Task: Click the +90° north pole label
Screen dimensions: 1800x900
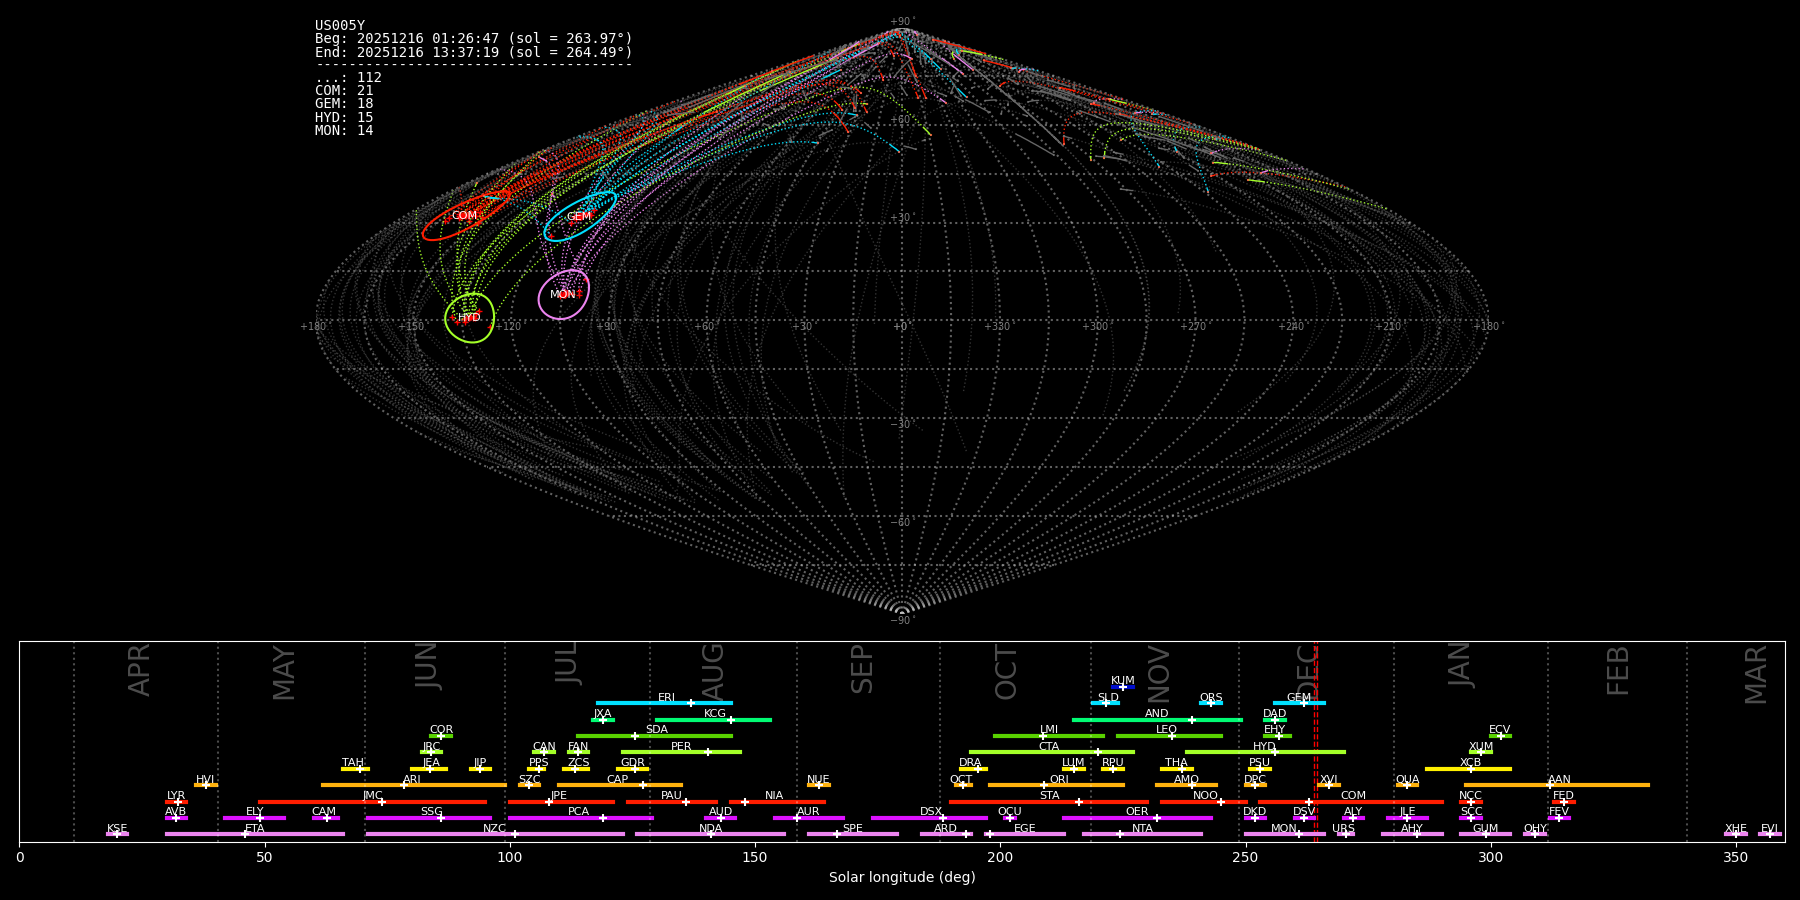Action: tap(902, 22)
